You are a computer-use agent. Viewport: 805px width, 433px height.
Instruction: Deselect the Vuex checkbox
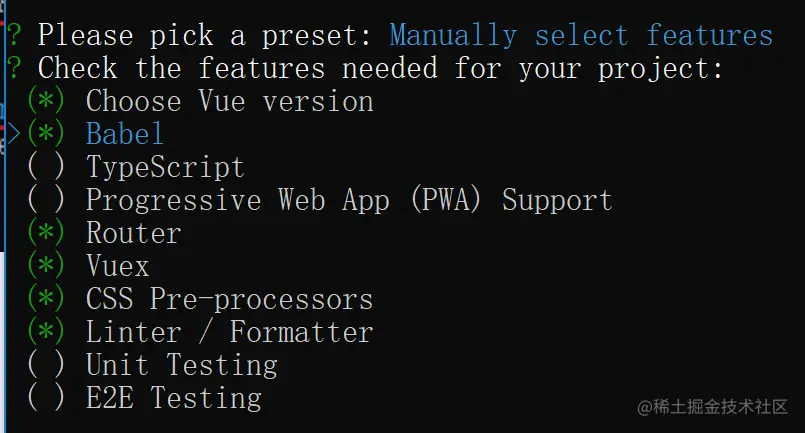46,266
